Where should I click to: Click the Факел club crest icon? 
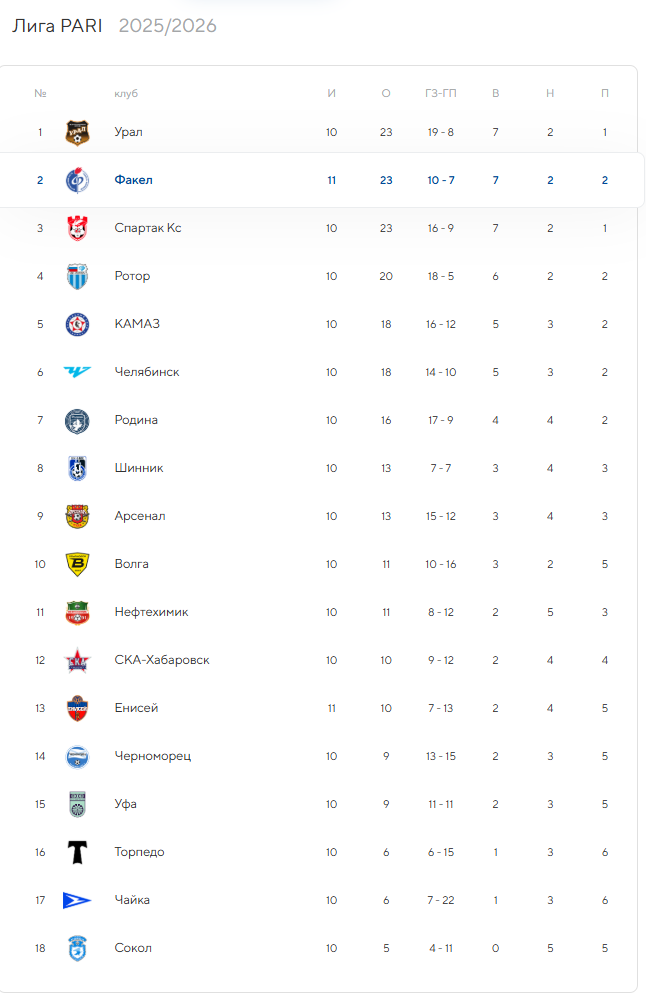(x=77, y=180)
